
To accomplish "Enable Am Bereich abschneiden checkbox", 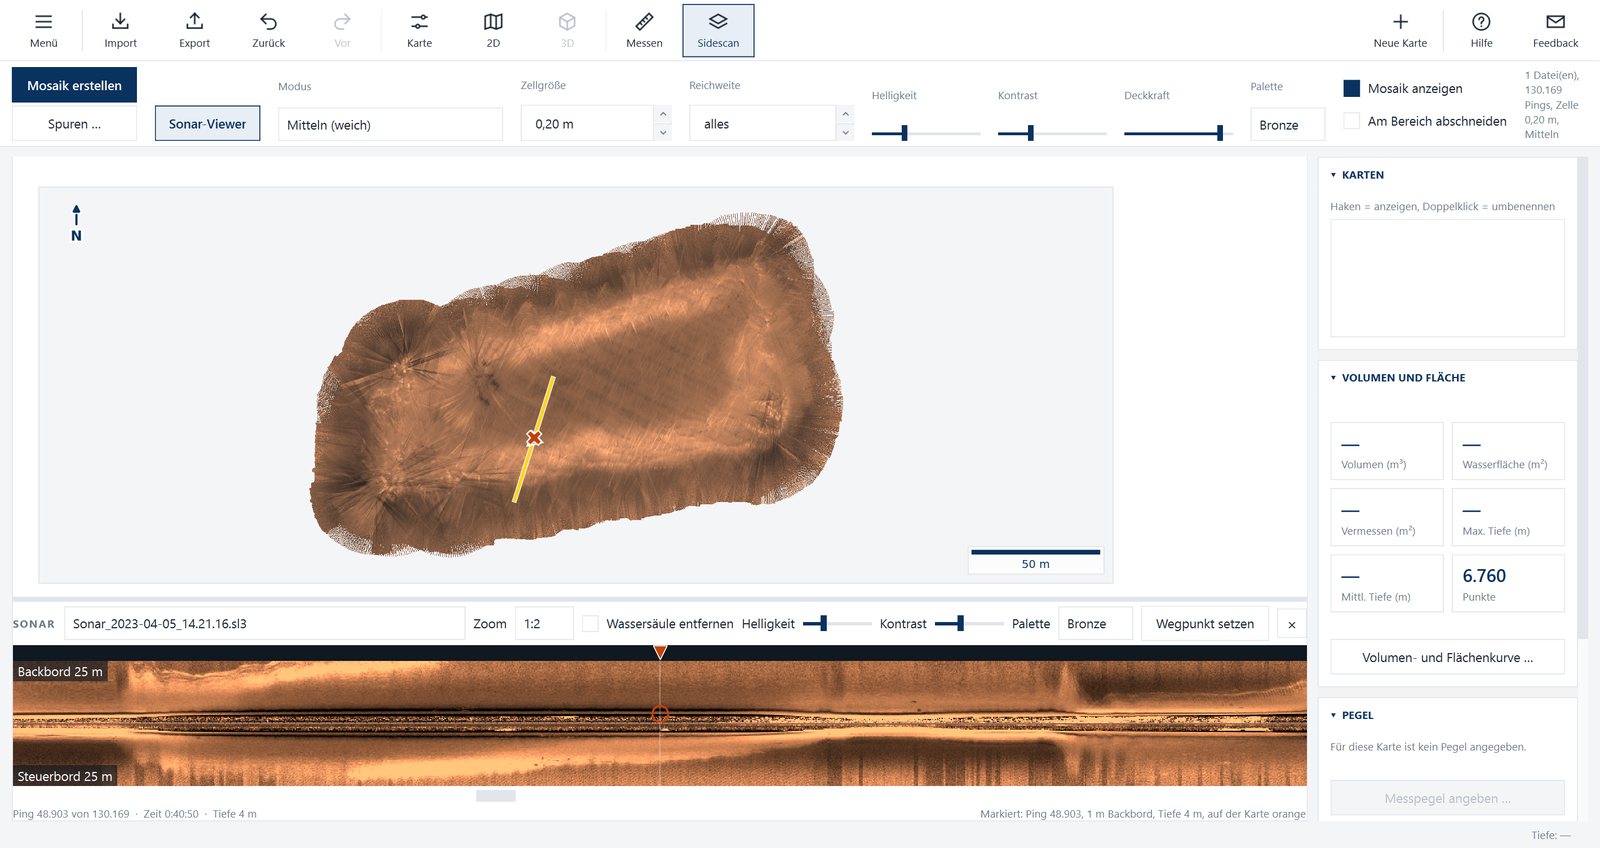I will click(x=1352, y=121).
